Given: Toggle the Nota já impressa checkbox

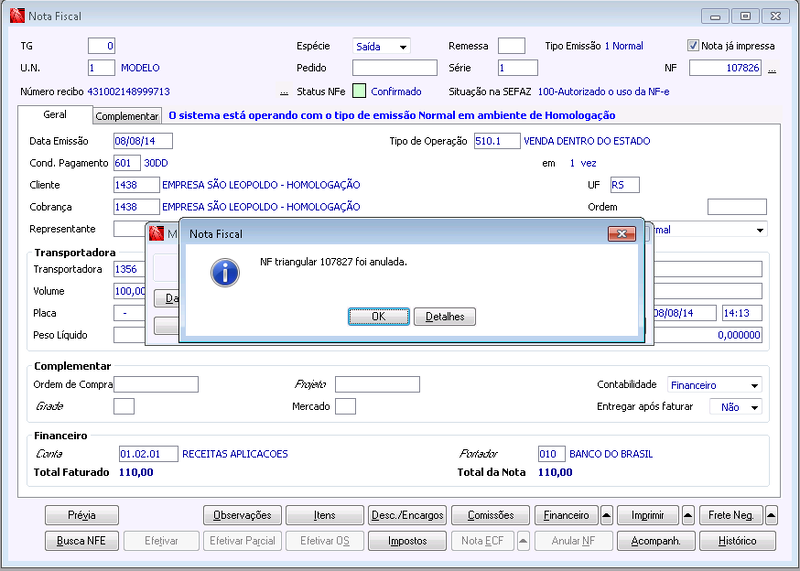Looking at the screenshot, I should click(692, 45).
